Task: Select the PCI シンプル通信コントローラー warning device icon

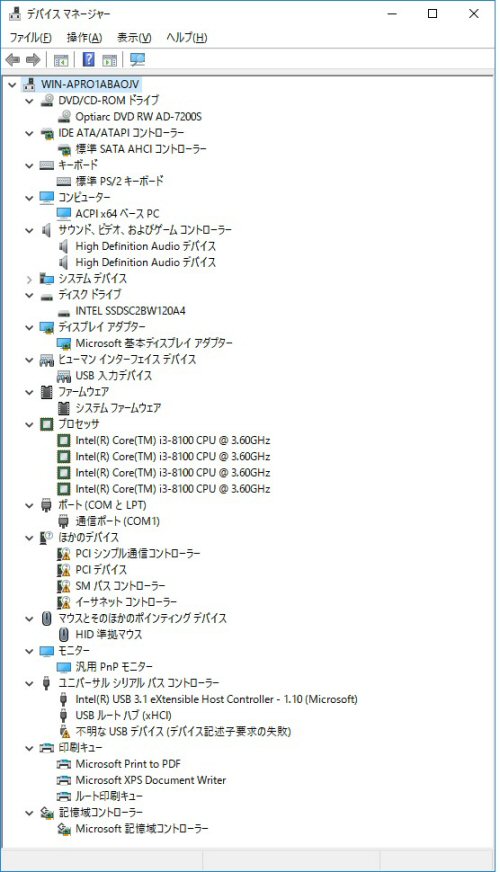Action: coord(64,554)
